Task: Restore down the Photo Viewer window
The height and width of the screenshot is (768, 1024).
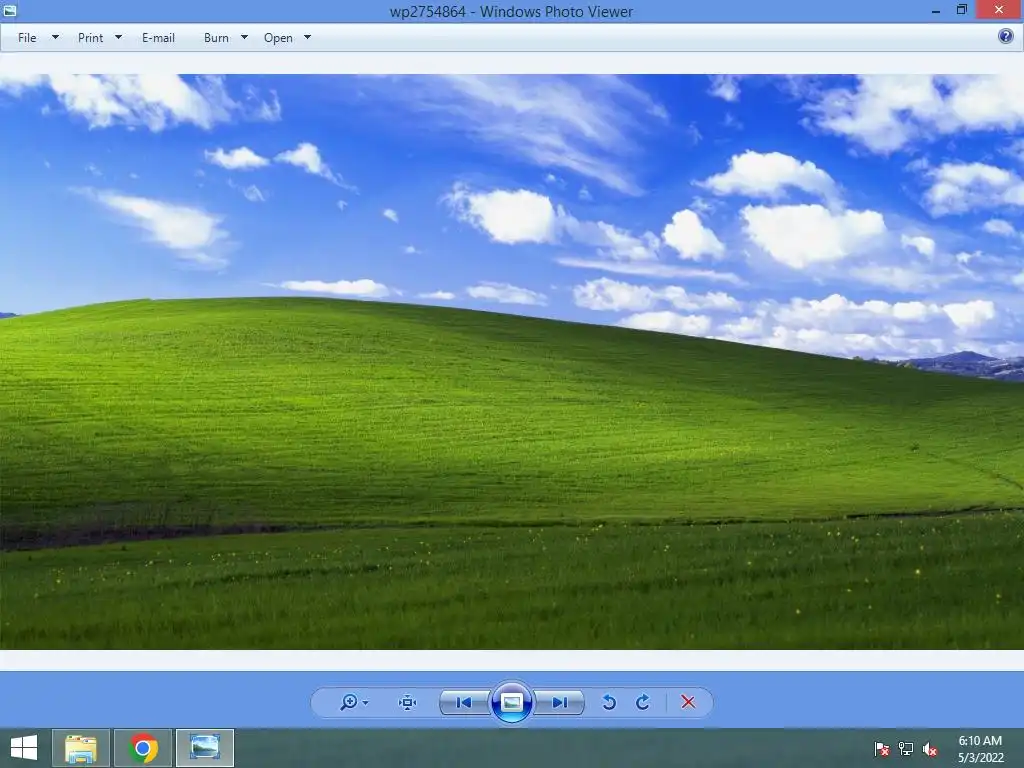Action: point(961,10)
